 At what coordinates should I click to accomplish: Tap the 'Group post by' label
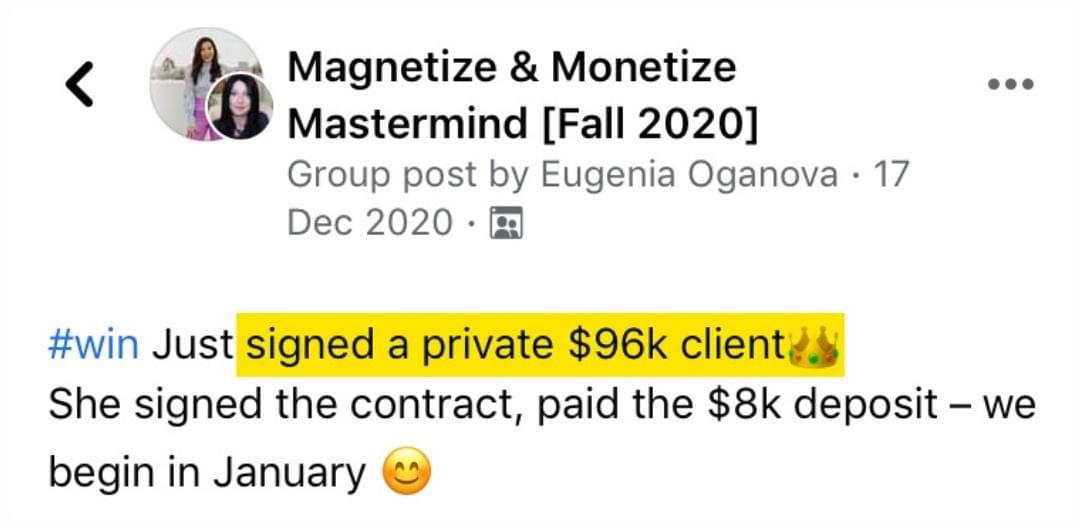[408, 176]
